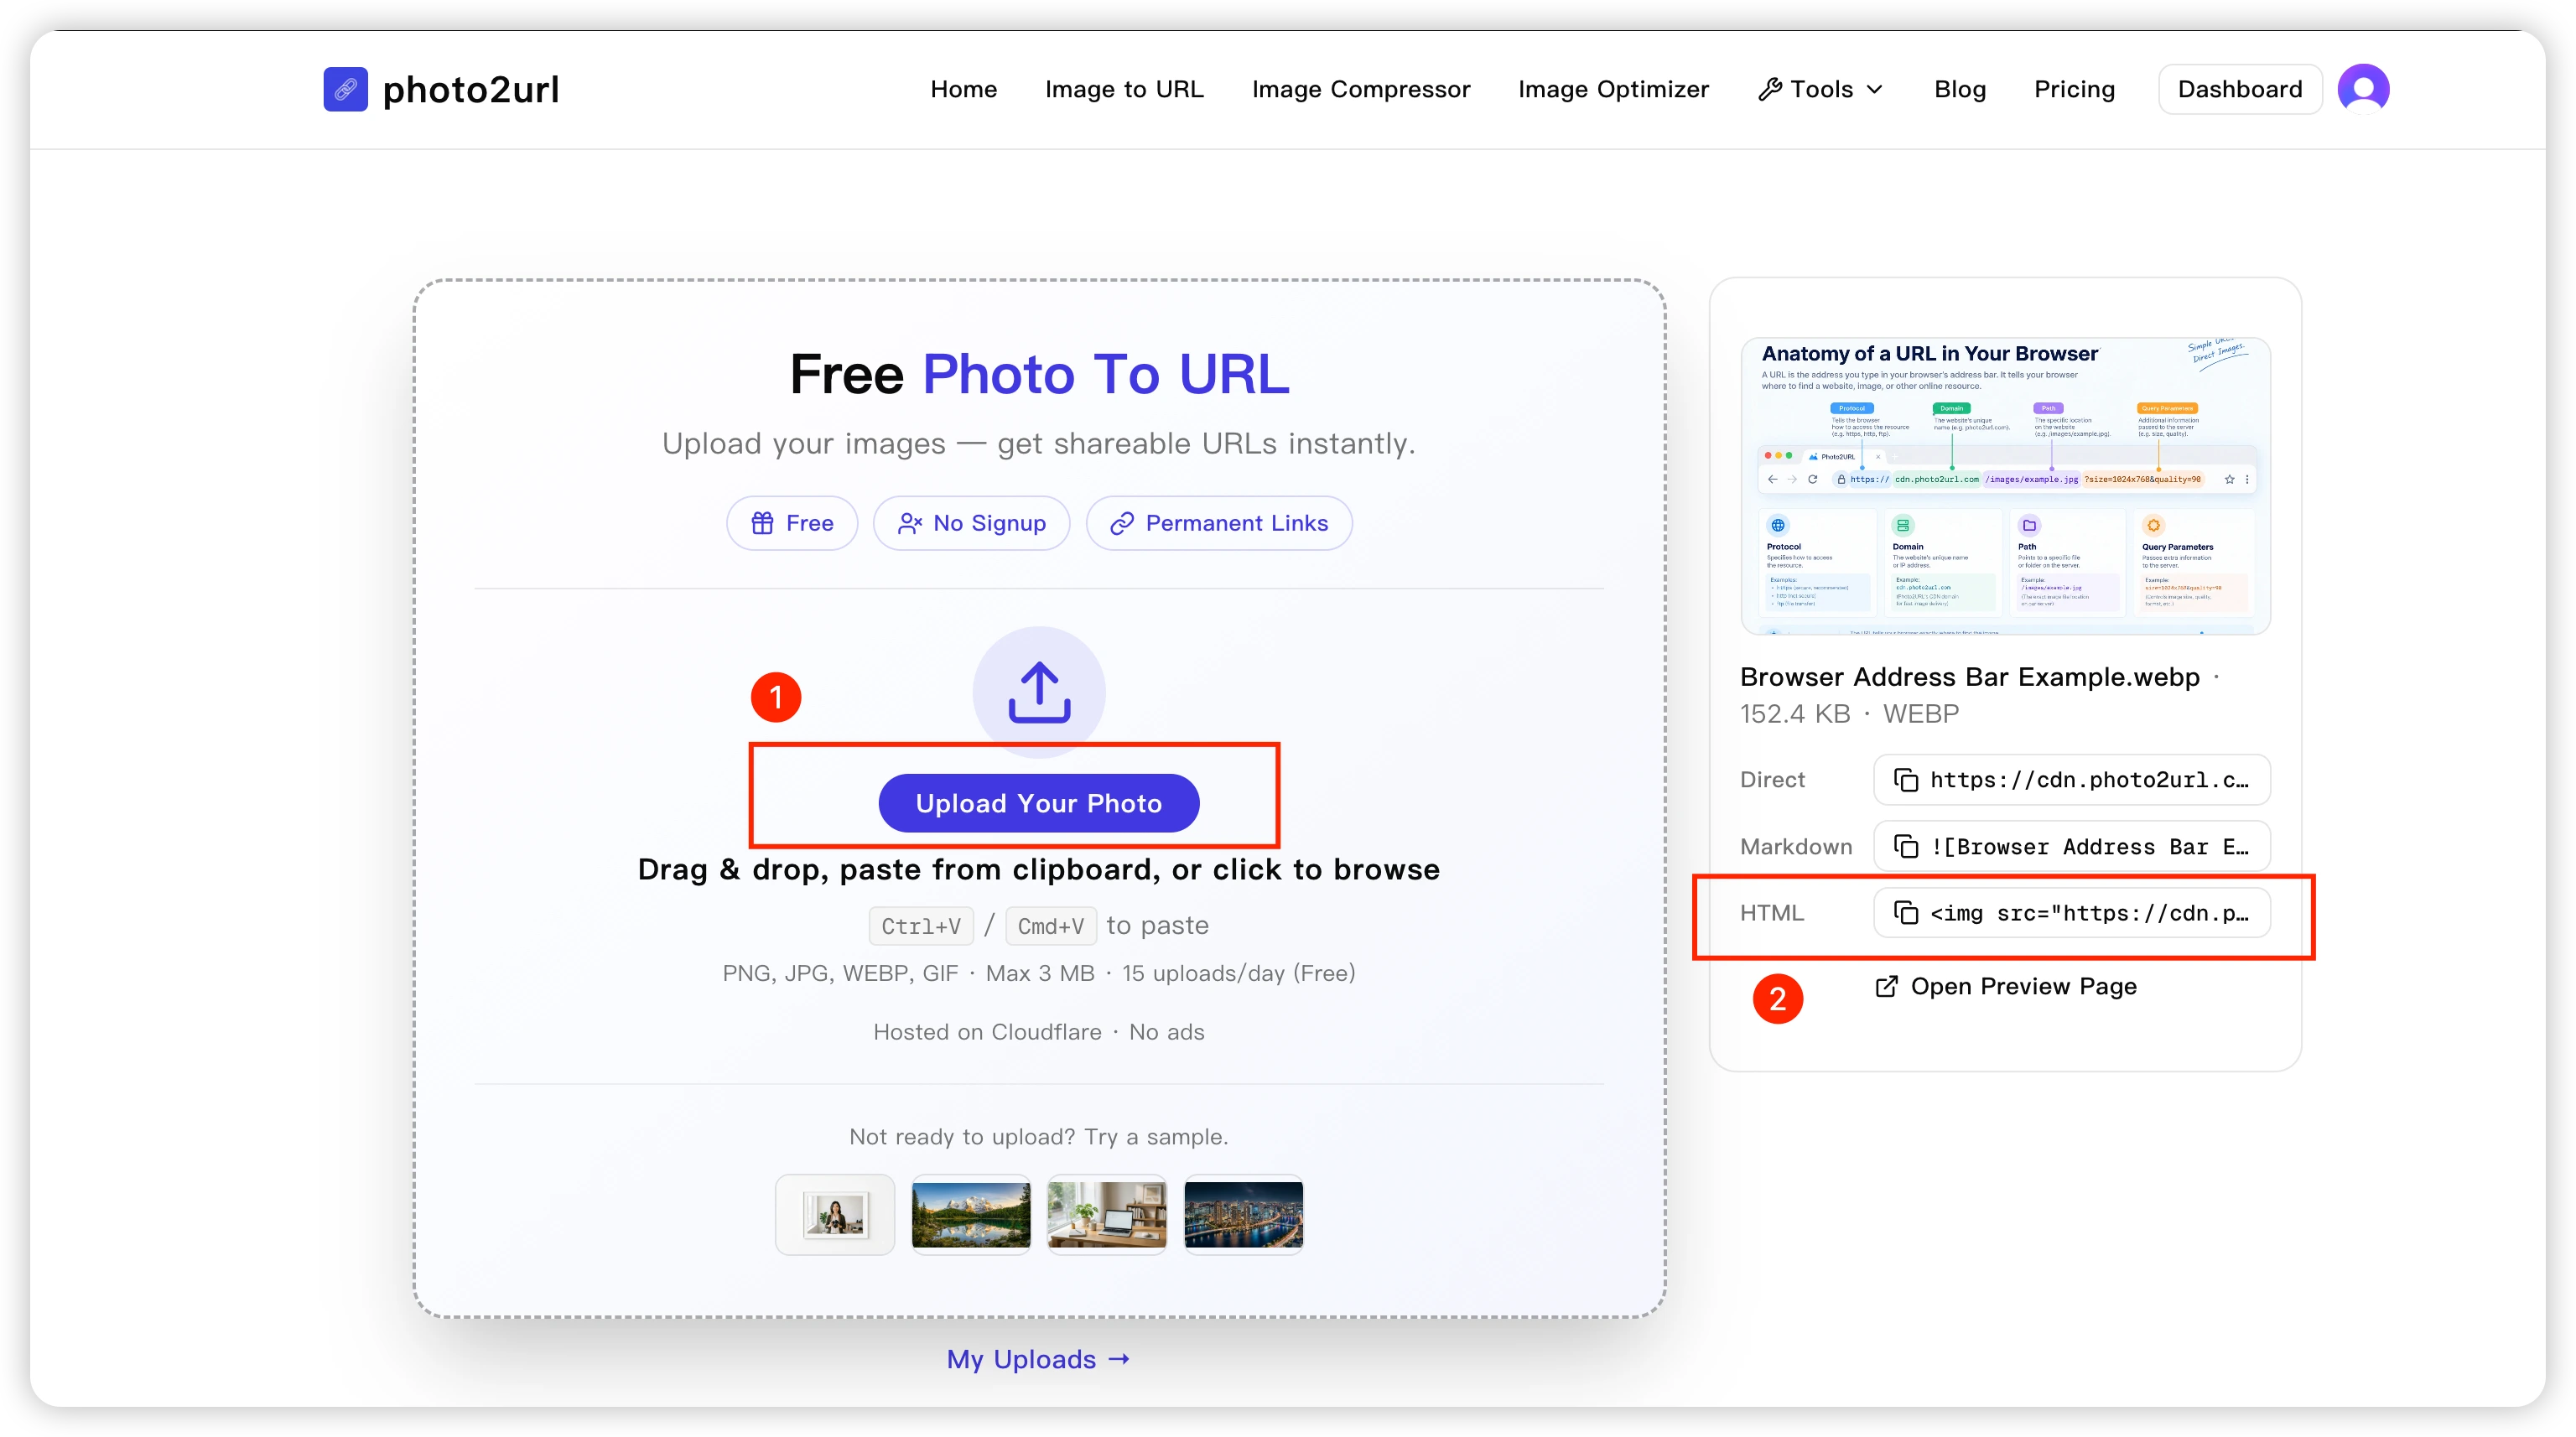Click the Upload Your Photo button
The height and width of the screenshot is (1437, 2576).
tap(1039, 803)
